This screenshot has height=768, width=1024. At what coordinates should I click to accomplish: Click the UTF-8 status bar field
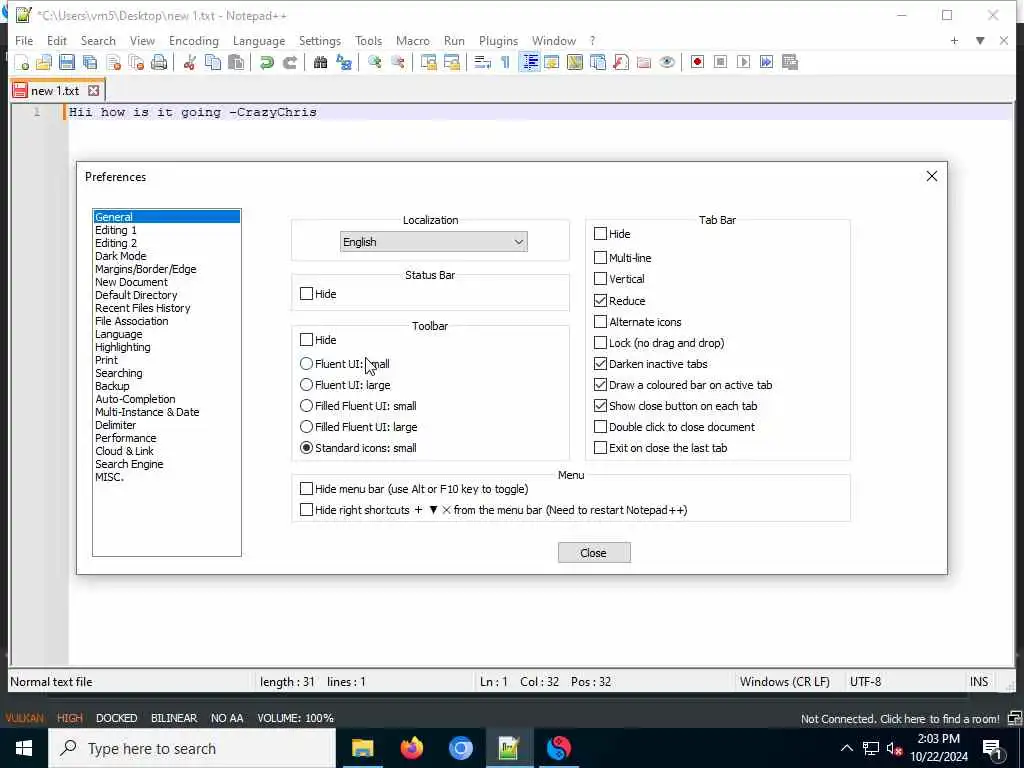tap(865, 681)
